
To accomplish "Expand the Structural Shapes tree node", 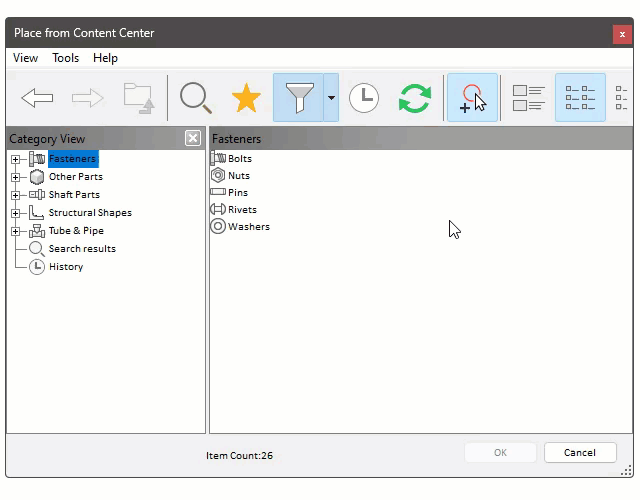I will point(16,213).
